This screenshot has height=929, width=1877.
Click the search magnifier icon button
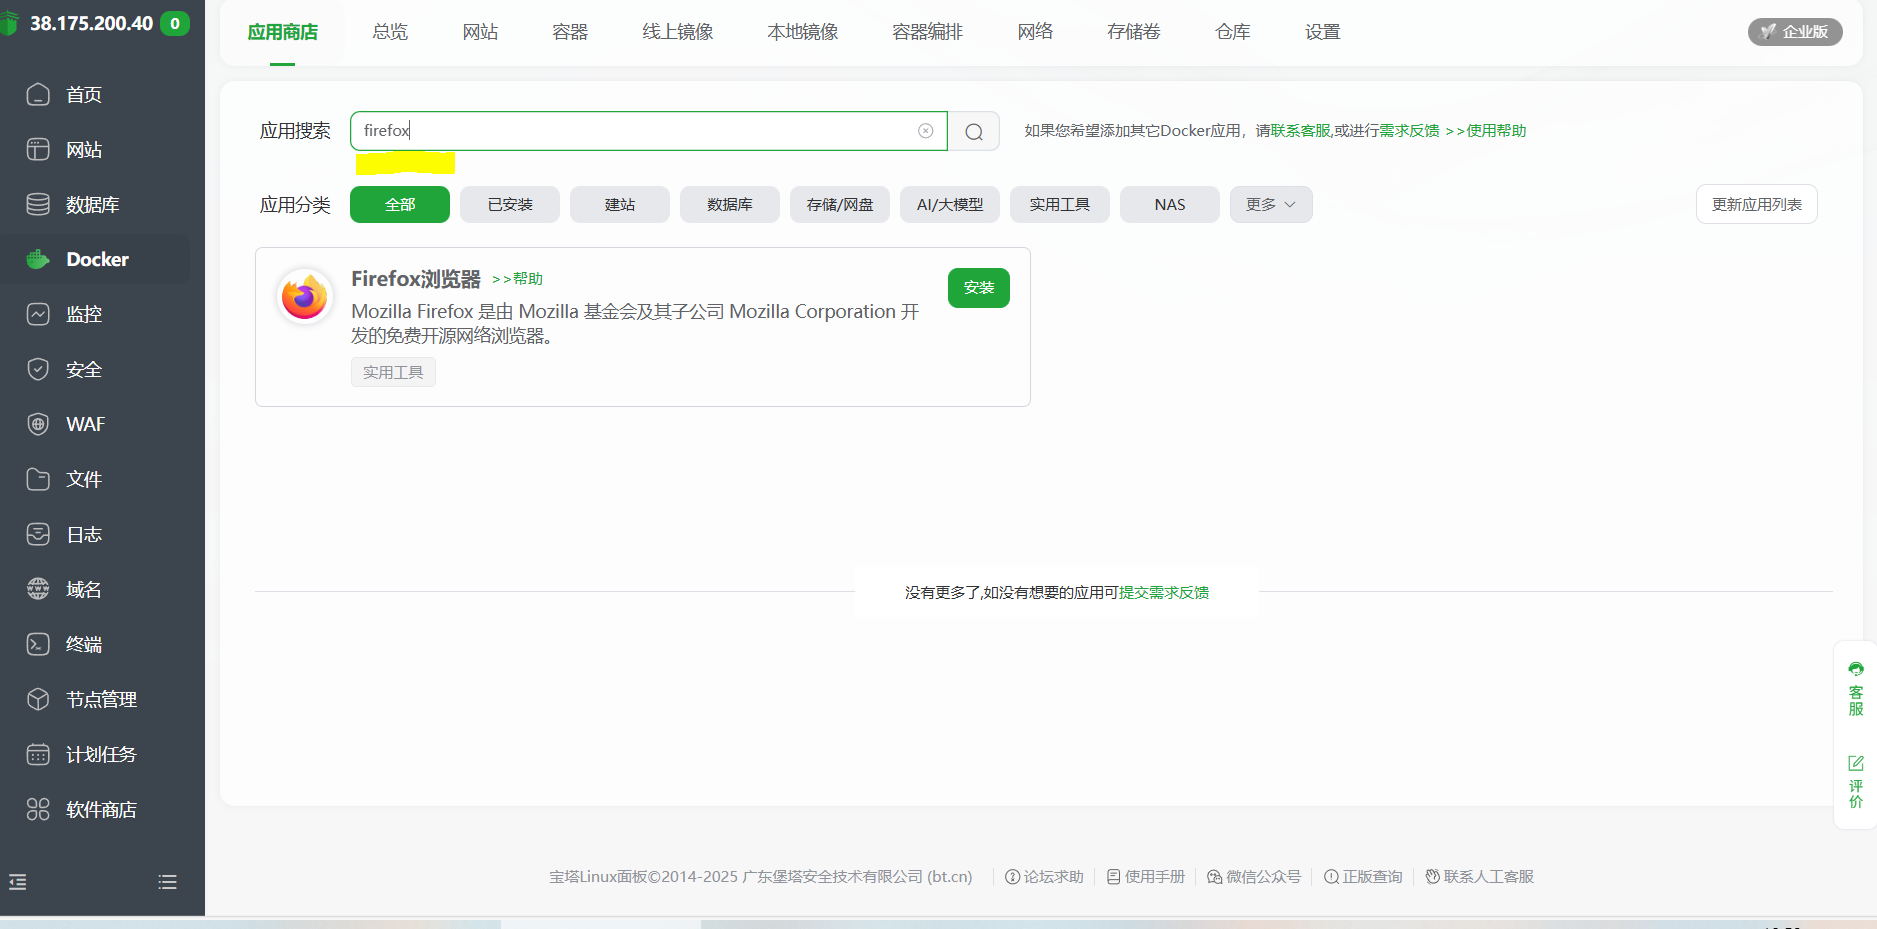tap(973, 131)
